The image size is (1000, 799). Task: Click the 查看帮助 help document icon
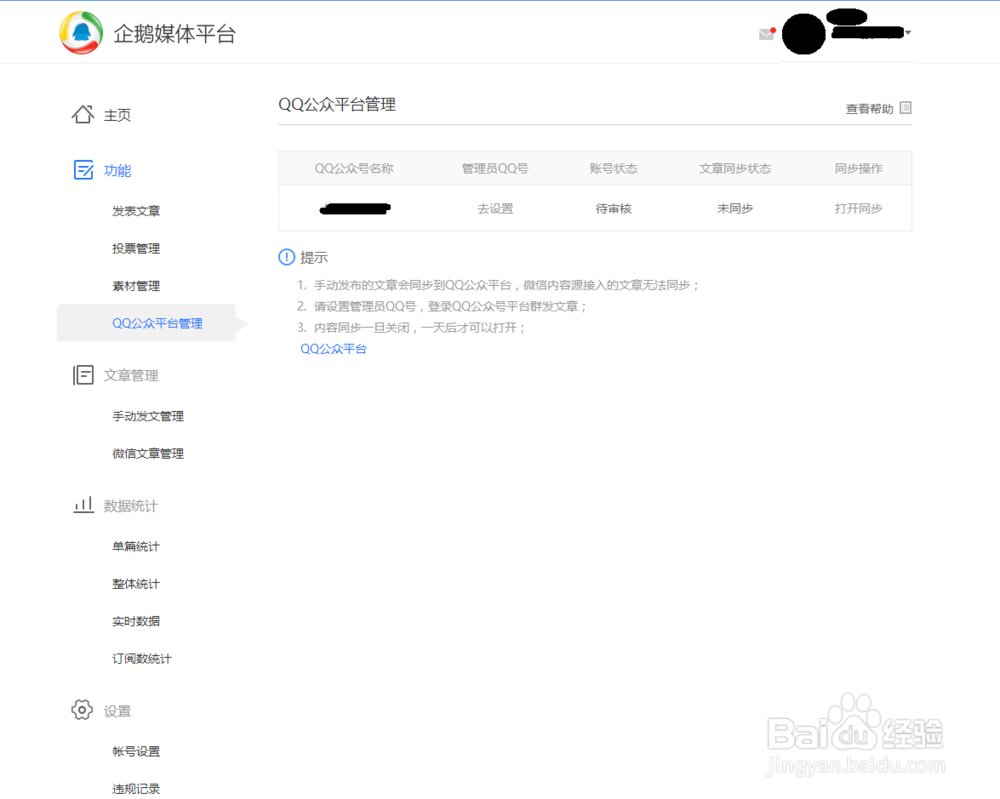click(x=905, y=107)
